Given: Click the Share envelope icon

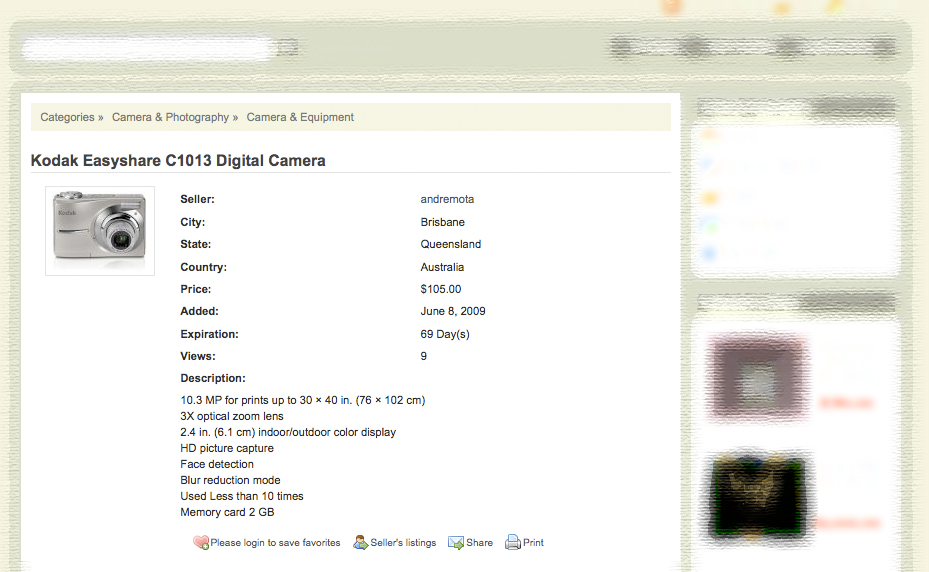Looking at the screenshot, I should coord(456,542).
